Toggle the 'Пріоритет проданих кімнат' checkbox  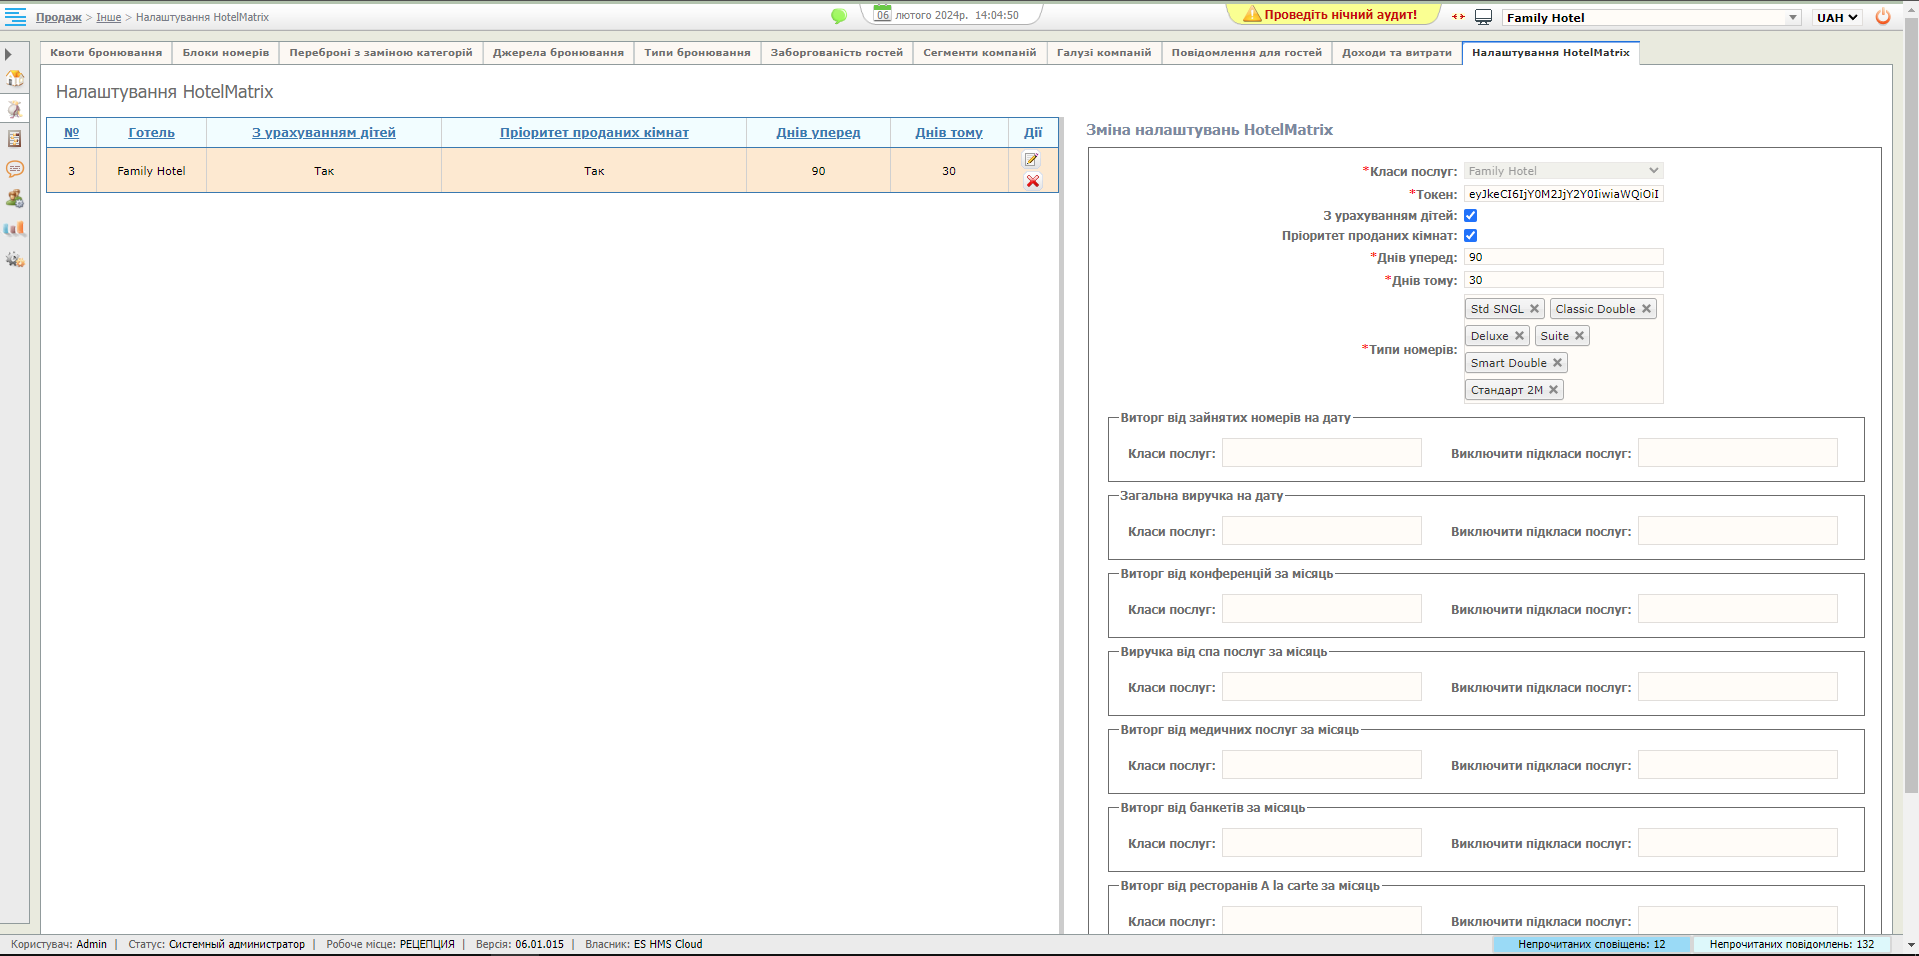click(1470, 236)
